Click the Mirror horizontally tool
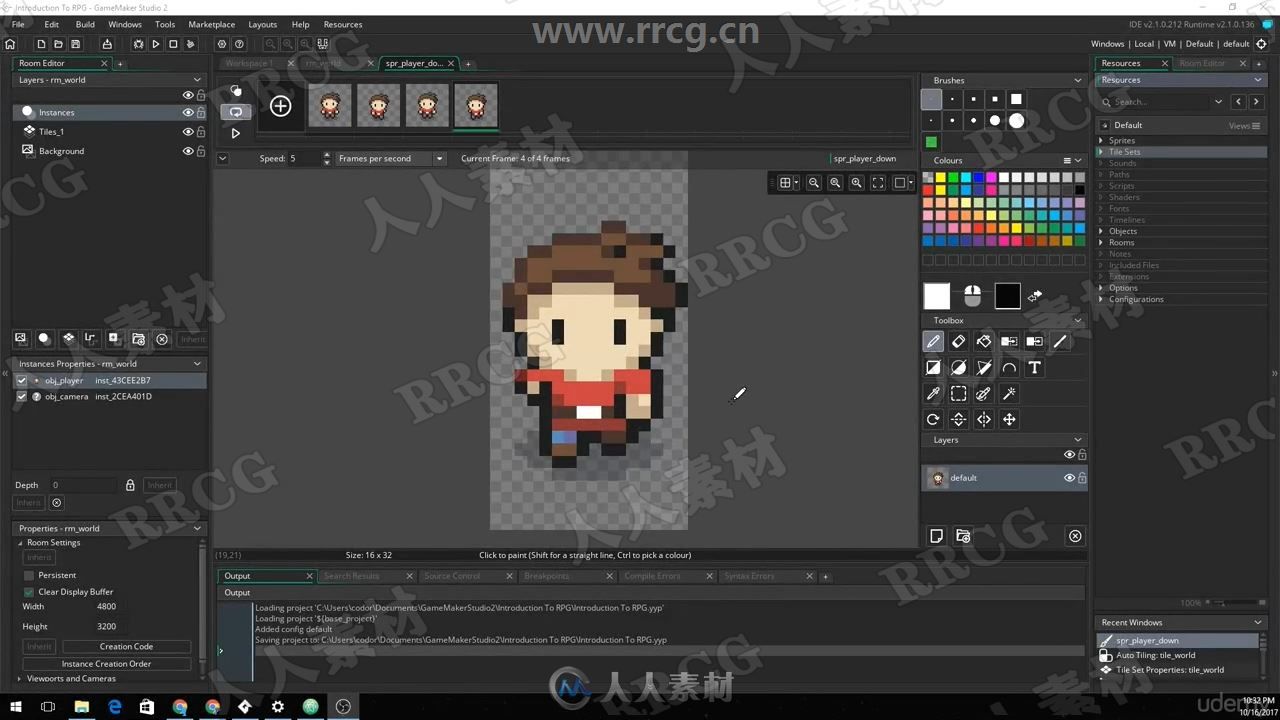 pyautogui.click(x=984, y=420)
